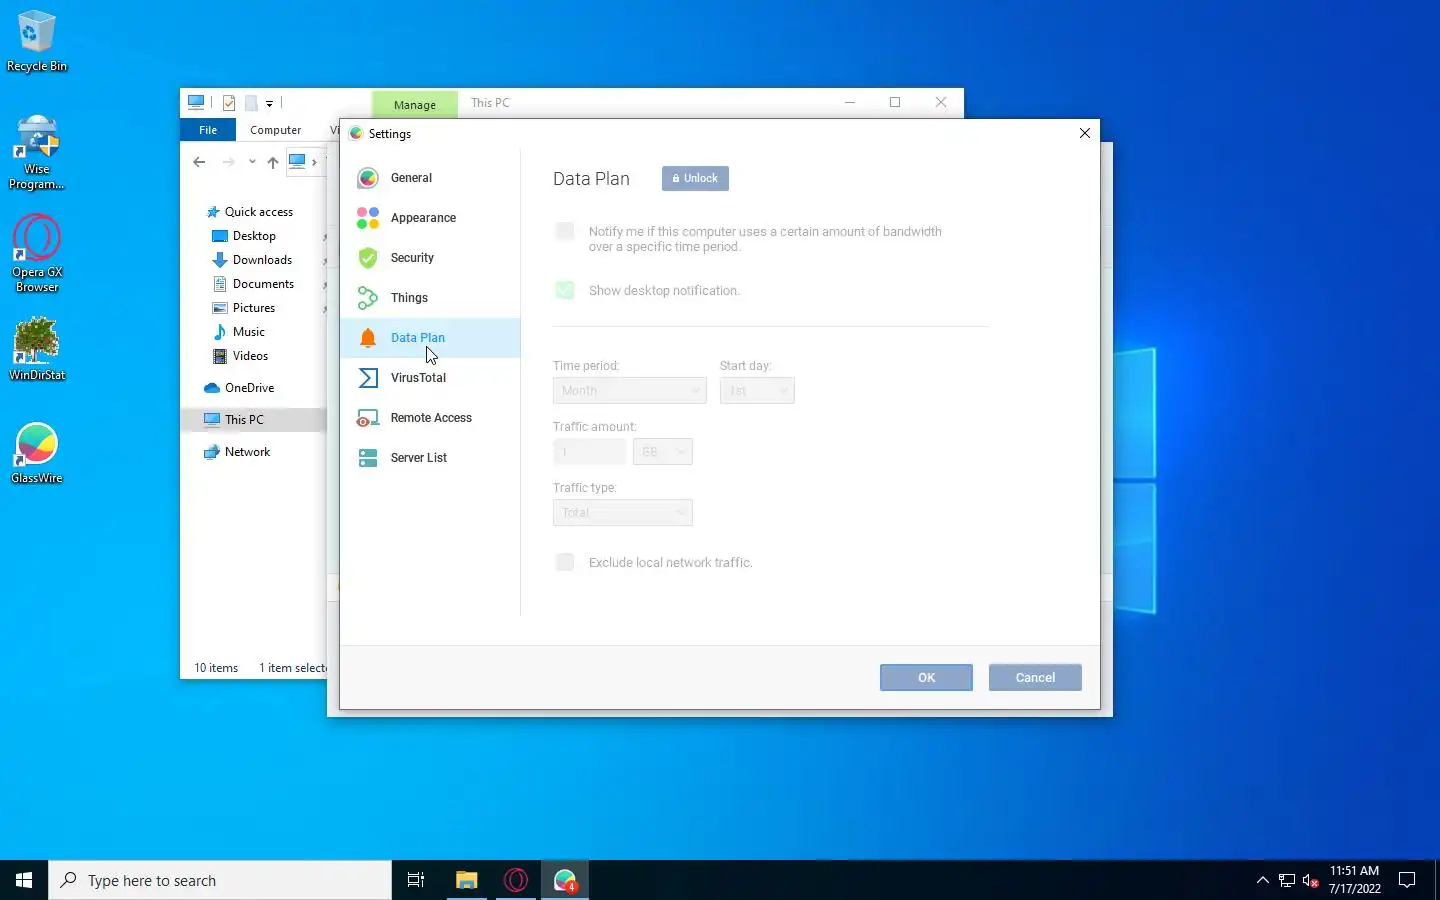Open the Computer ribbon tab
The width and height of the screenshot is (1440, 900).
tap(275, 130)
